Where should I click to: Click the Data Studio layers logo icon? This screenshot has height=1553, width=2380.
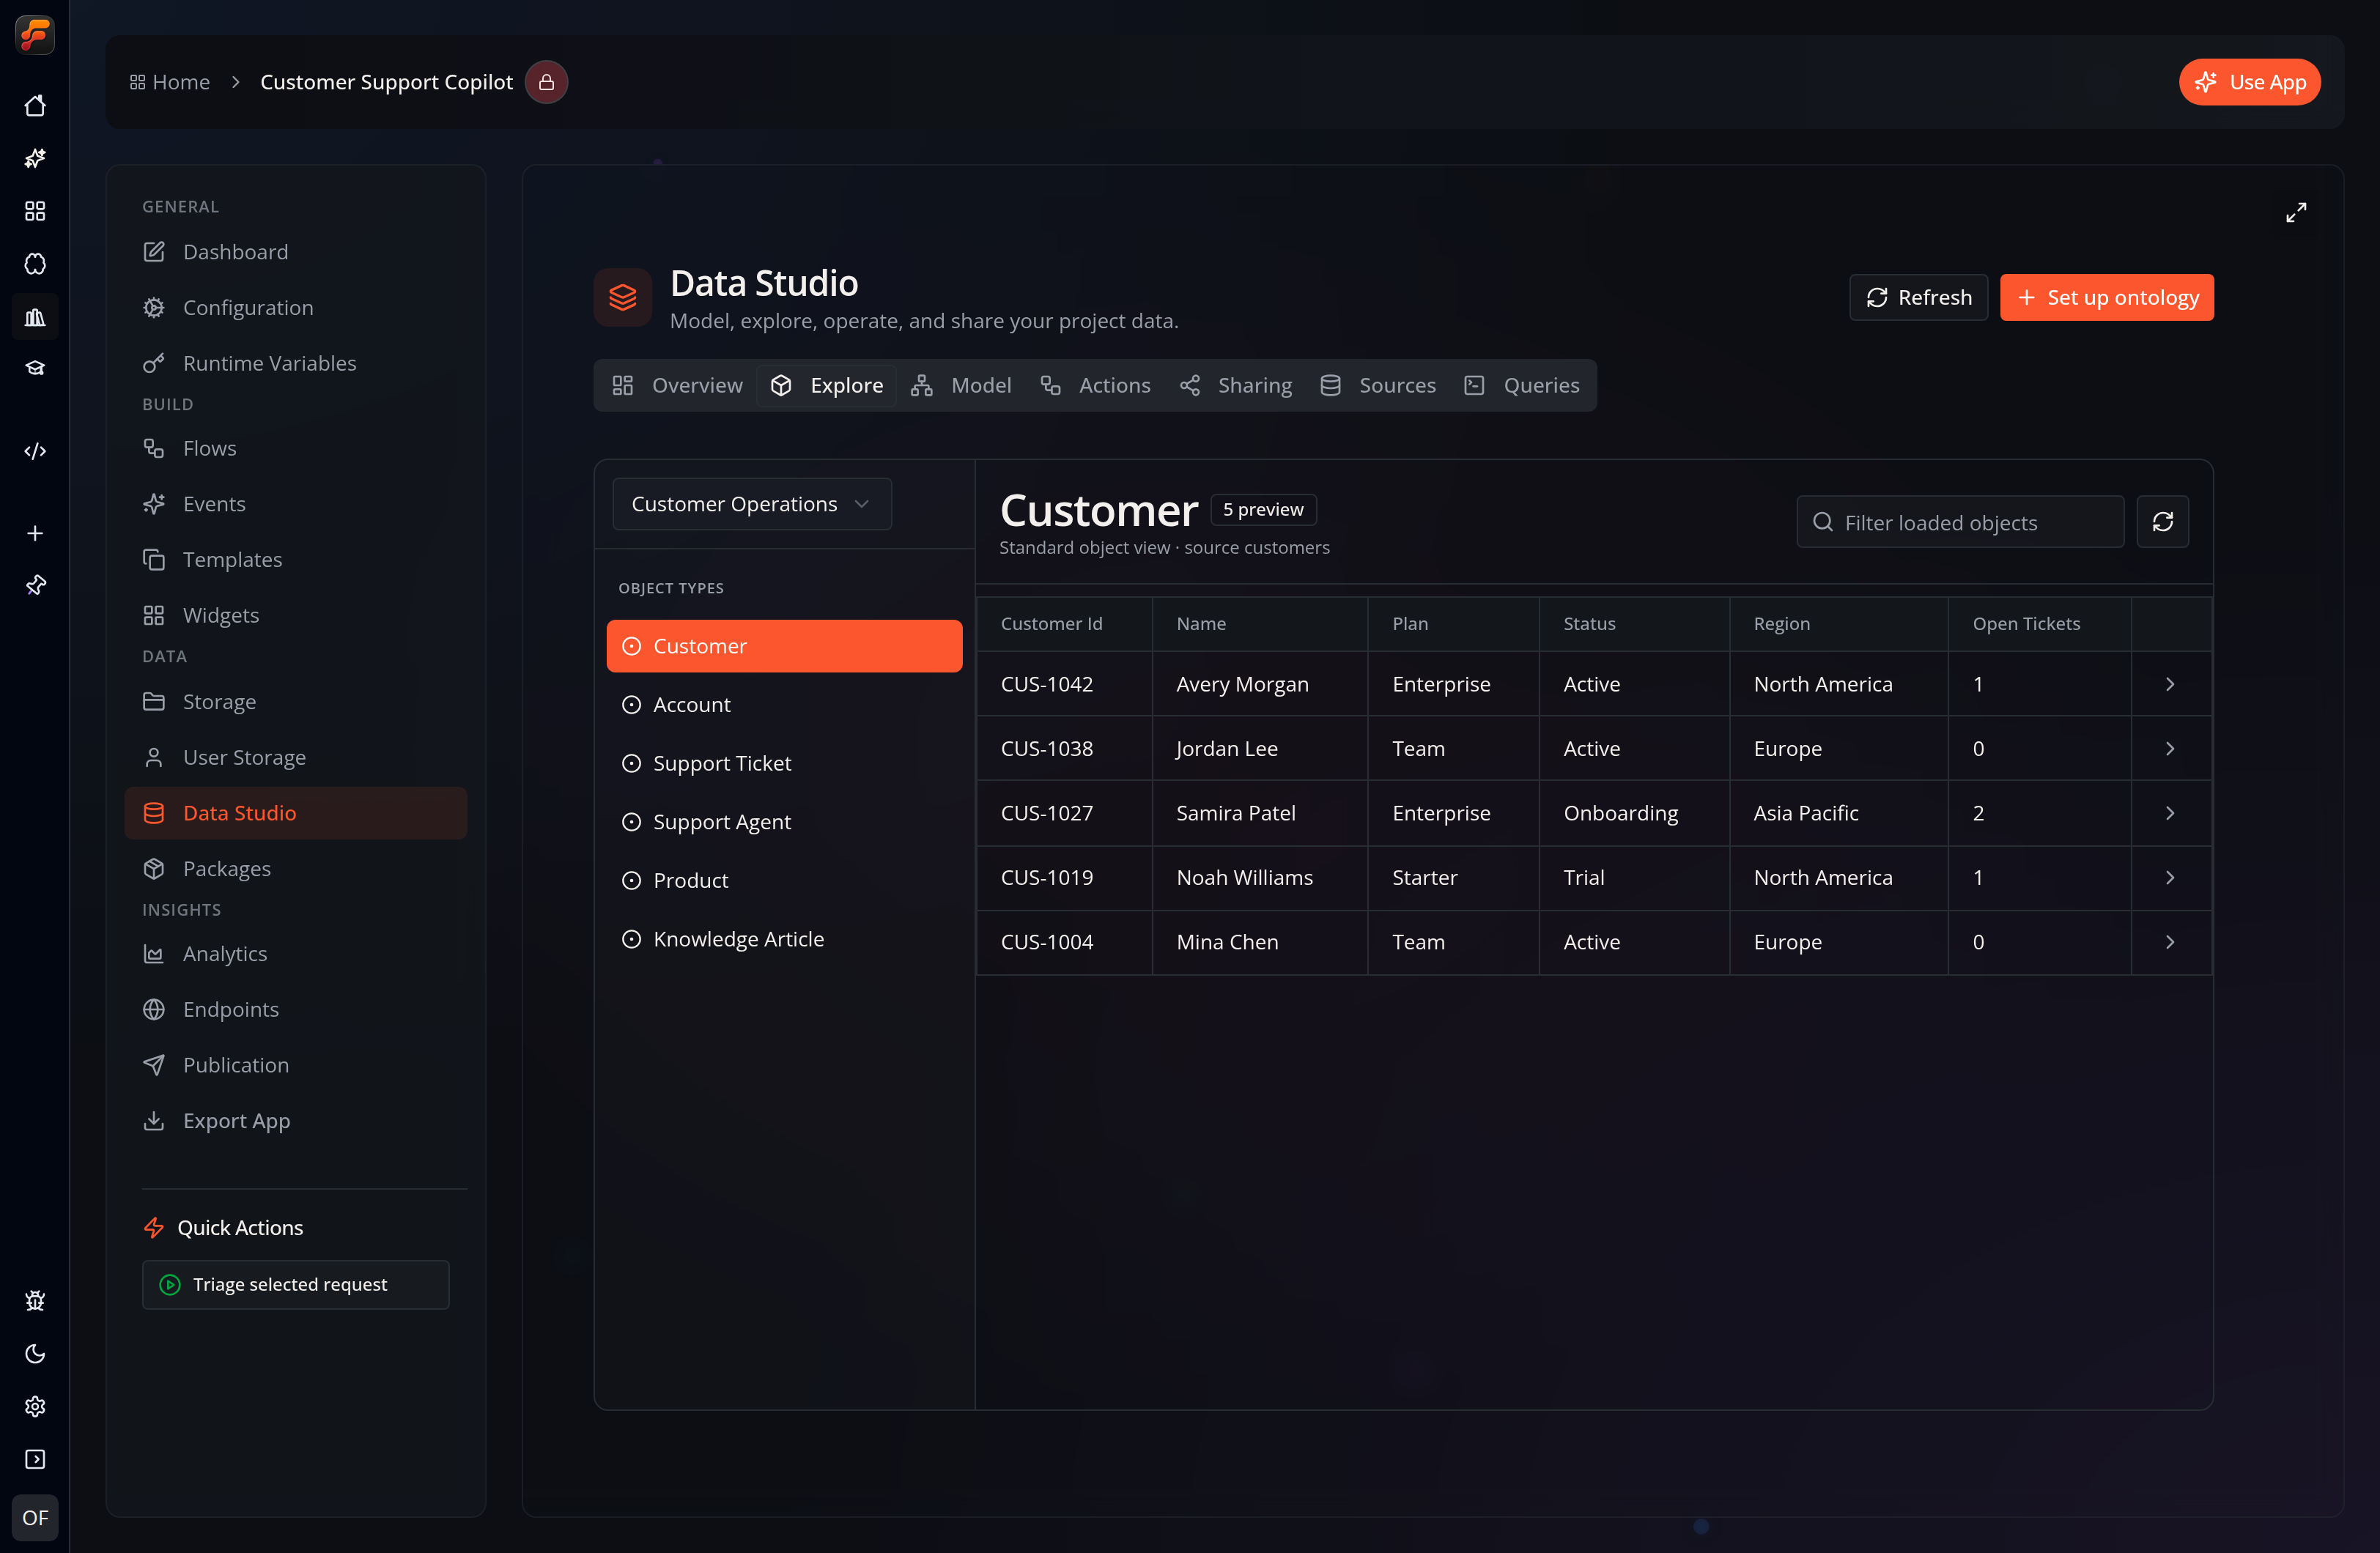pyautogui.click(x=622, y=297)
